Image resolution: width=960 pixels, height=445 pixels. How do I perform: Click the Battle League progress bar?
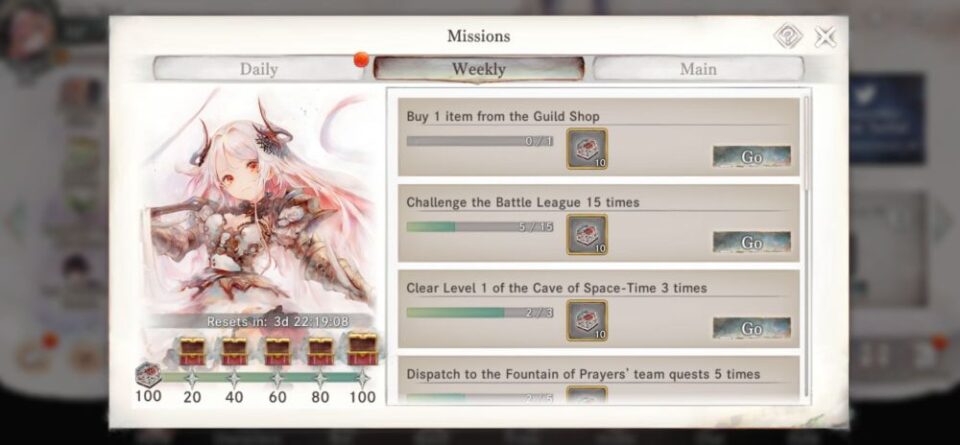click(x=480, y=227)
